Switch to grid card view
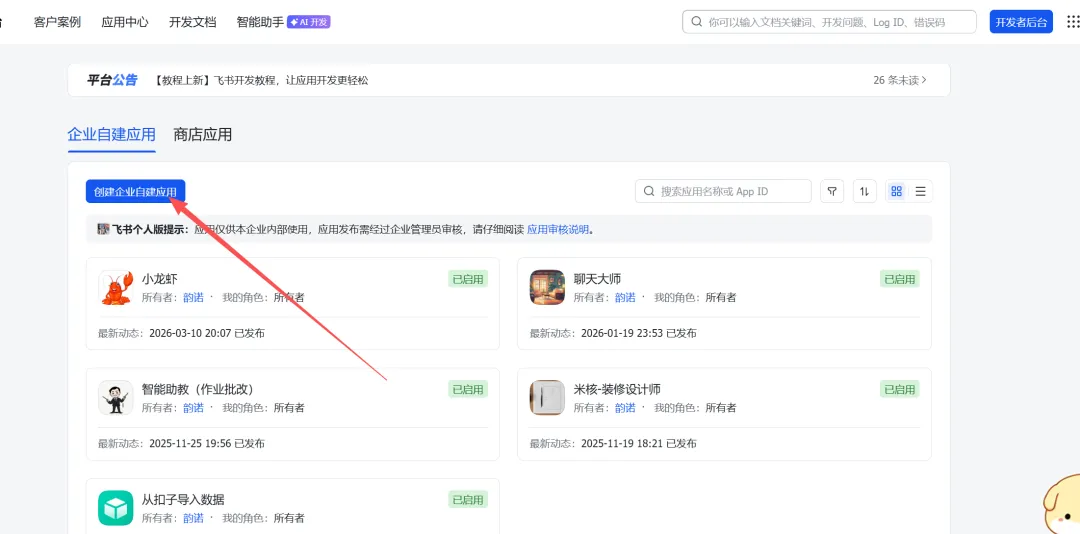 click(x=897, y=191)
